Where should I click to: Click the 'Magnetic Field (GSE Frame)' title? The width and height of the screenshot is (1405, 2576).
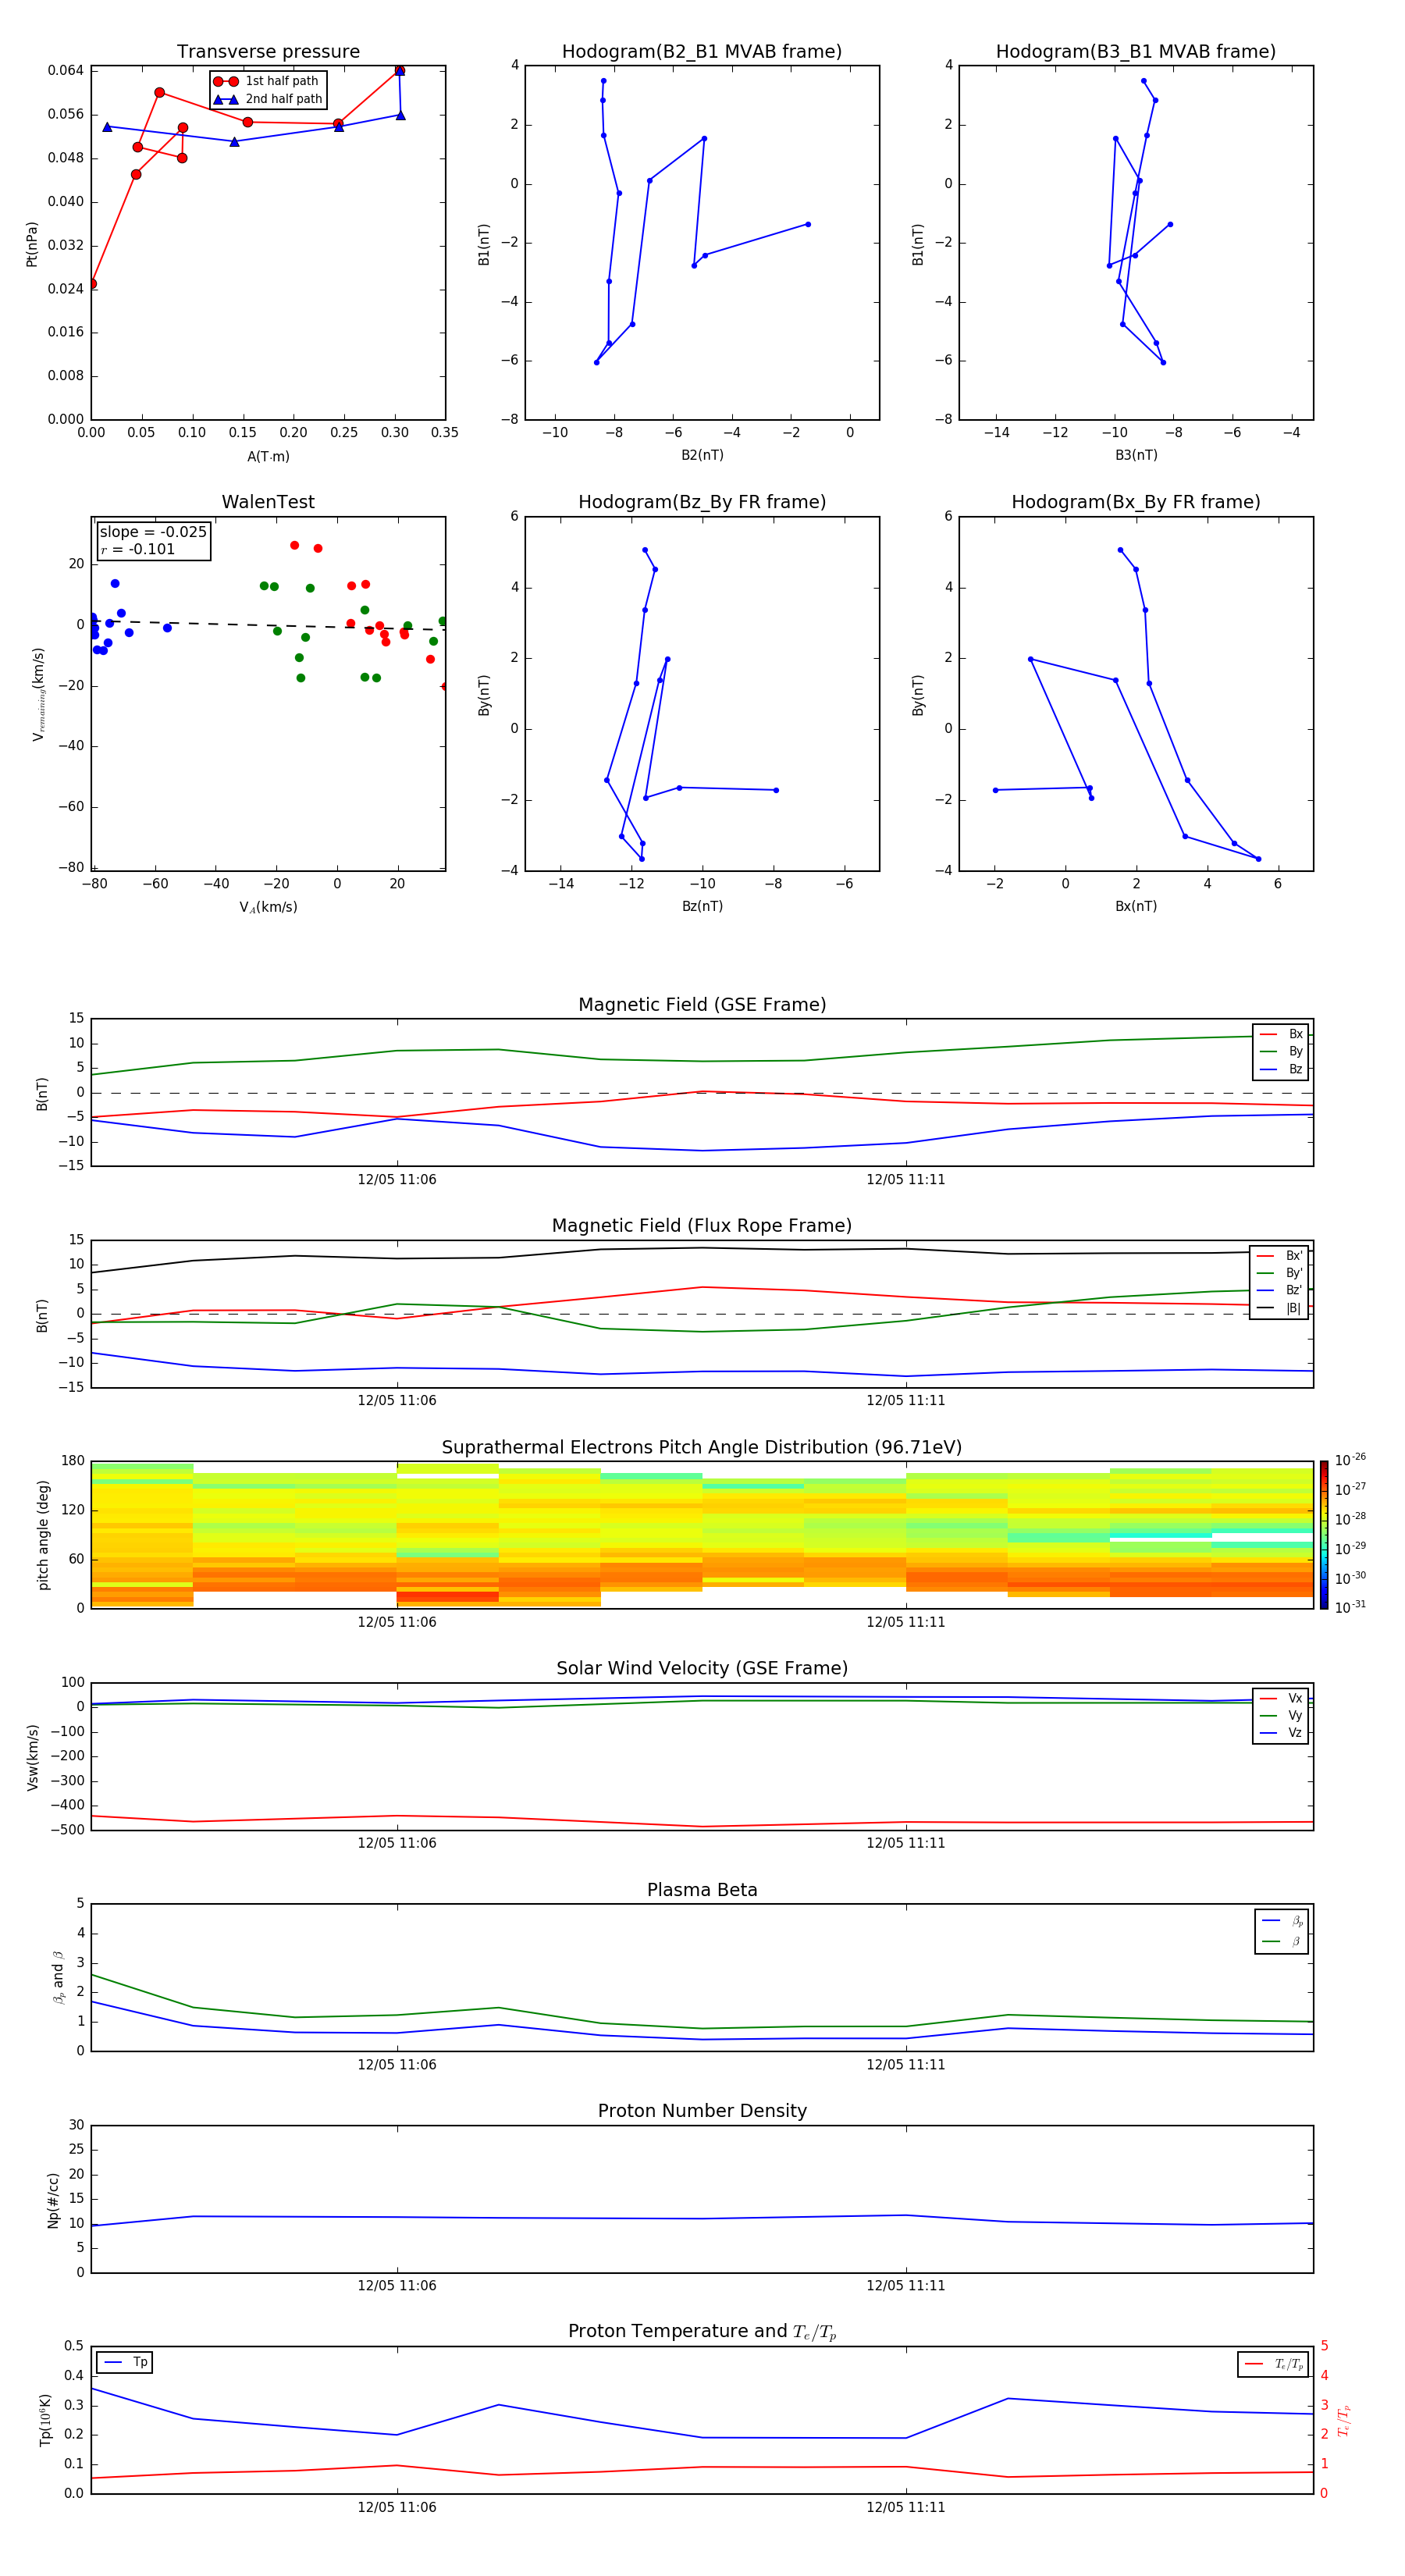coord(702,1005)
